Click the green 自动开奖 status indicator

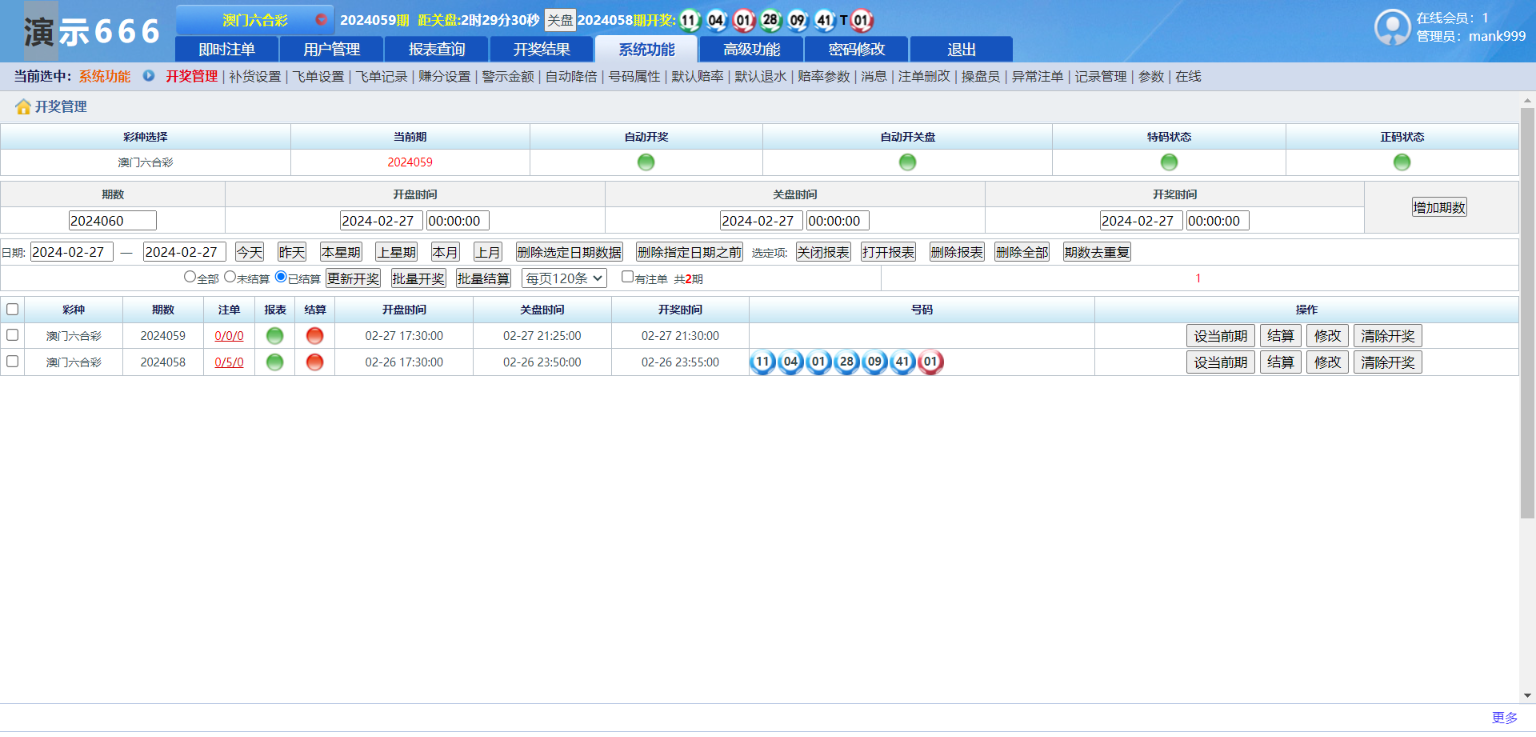pos(646,162)
